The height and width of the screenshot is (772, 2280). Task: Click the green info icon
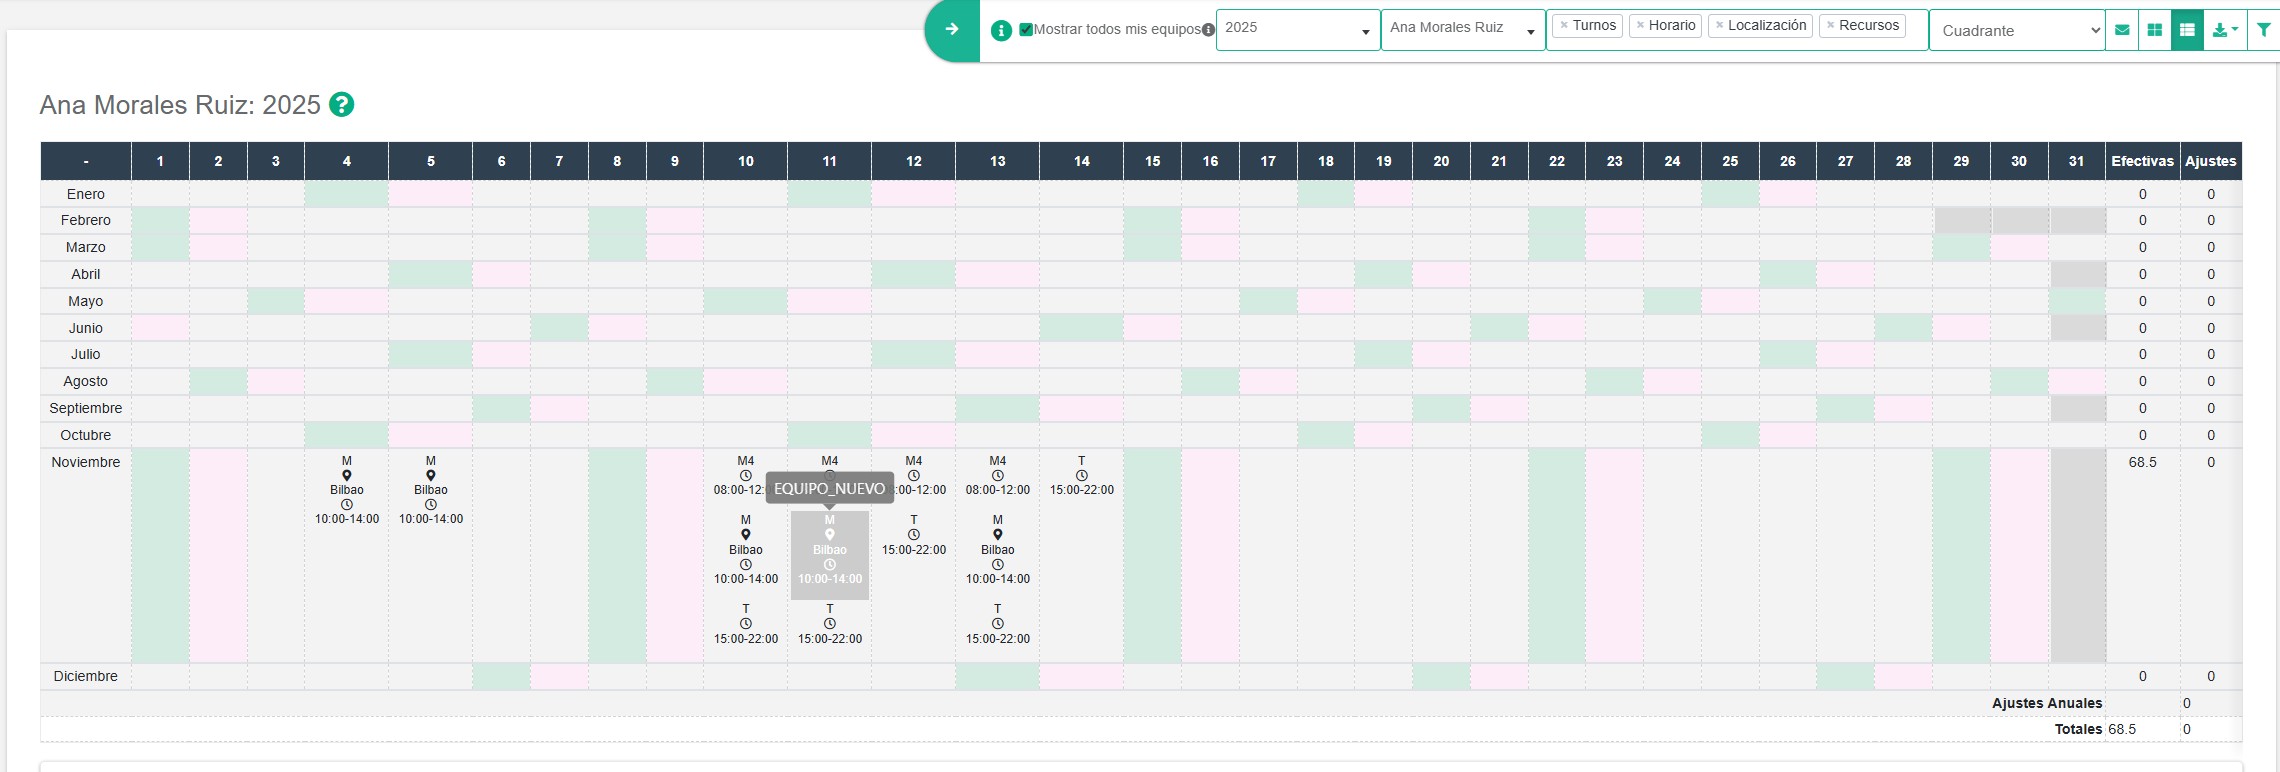[1001, 30]
